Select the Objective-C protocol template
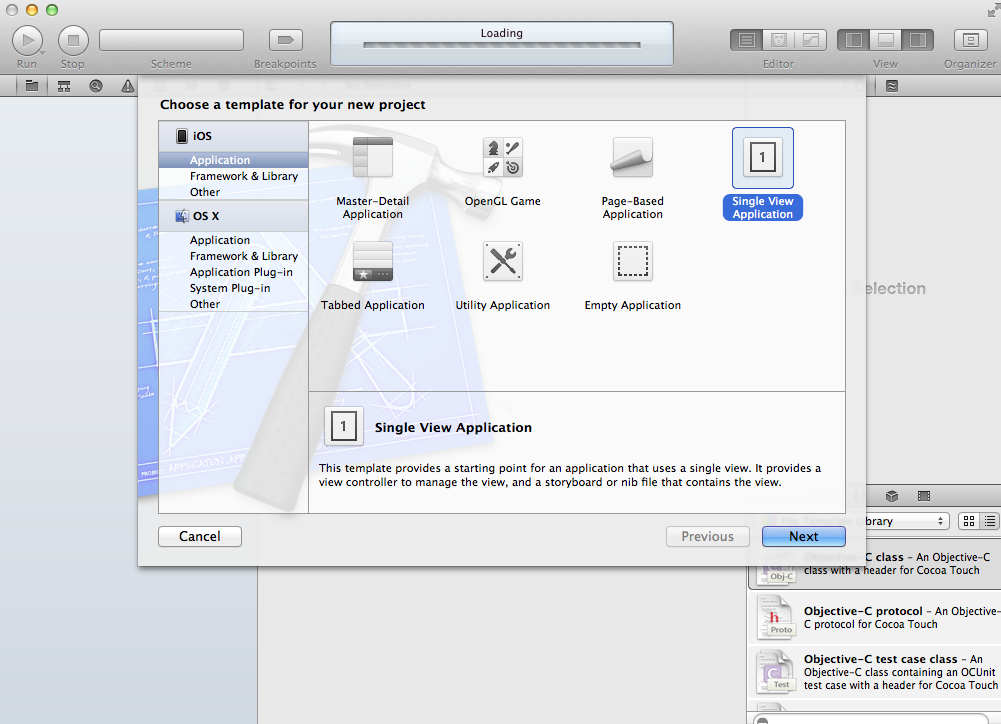 (x=875, y=617)
